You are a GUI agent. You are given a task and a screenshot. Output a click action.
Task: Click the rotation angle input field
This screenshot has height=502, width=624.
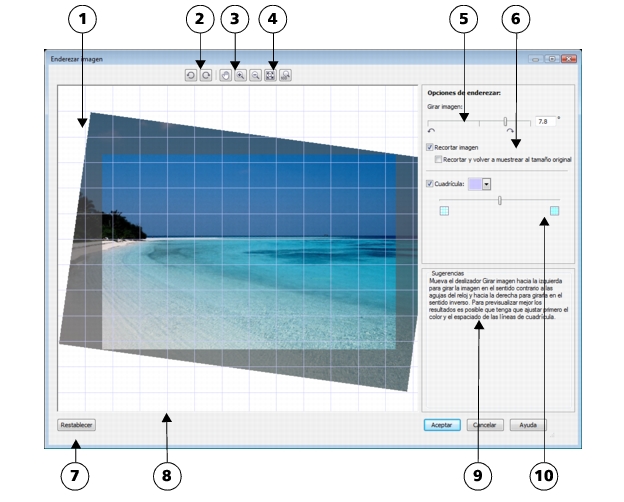544,120
